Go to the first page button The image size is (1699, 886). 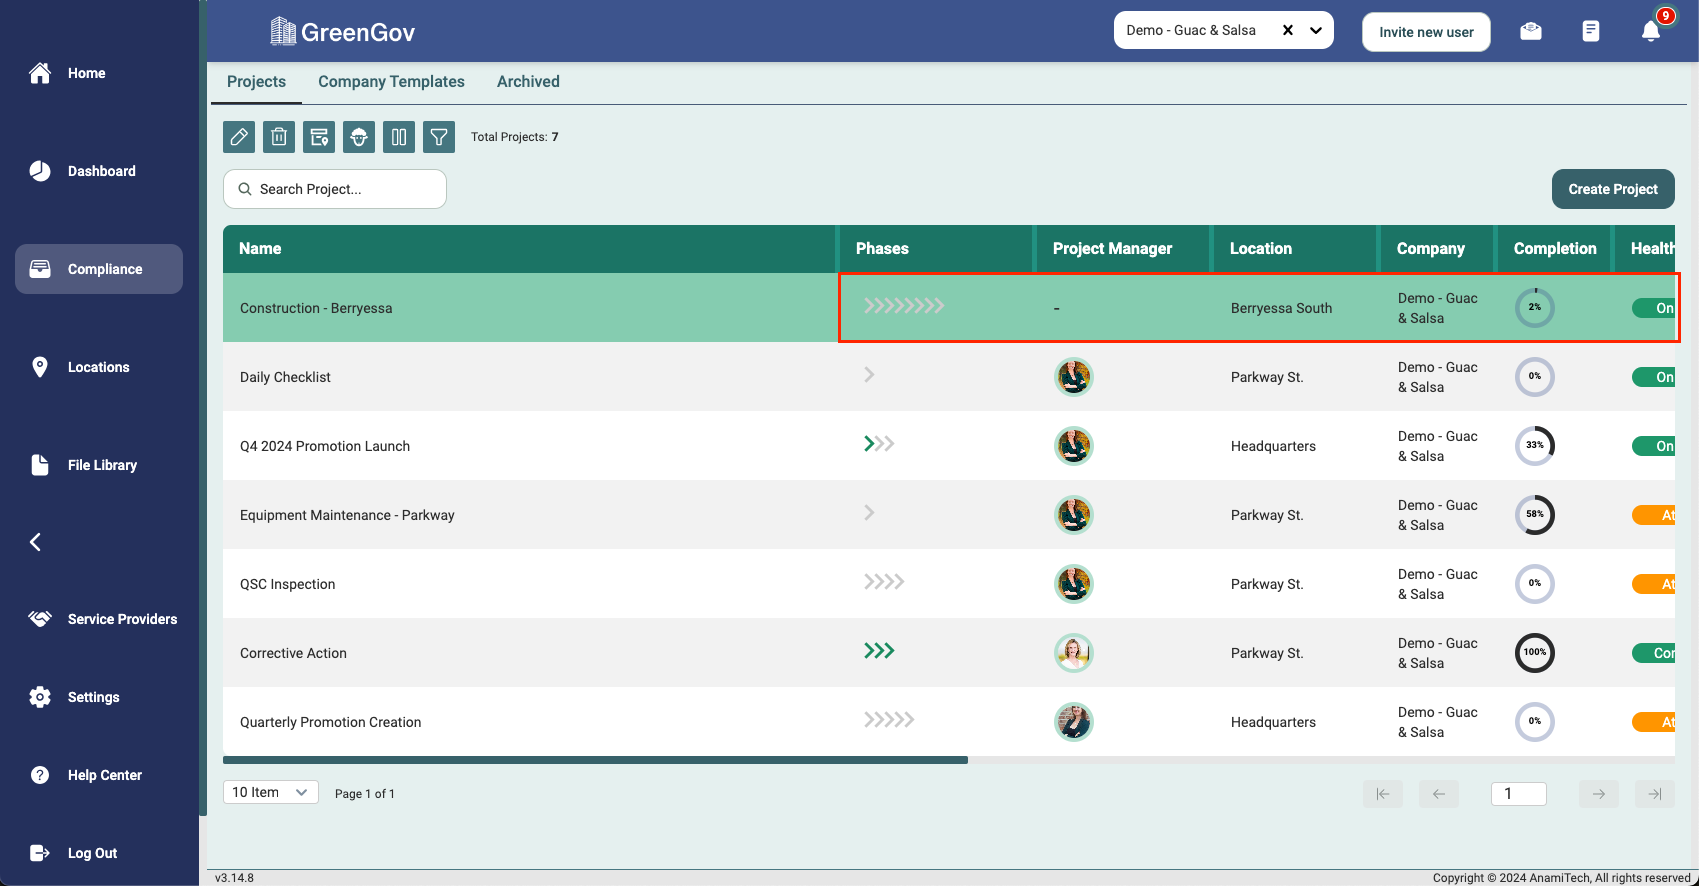tap(1383, 794)
